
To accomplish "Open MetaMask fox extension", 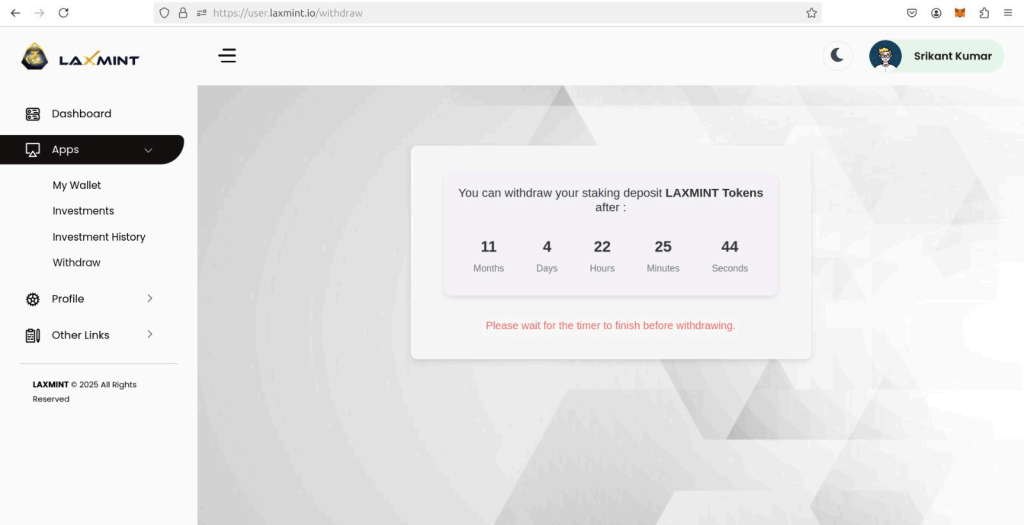I will click(x=960, y=13).
